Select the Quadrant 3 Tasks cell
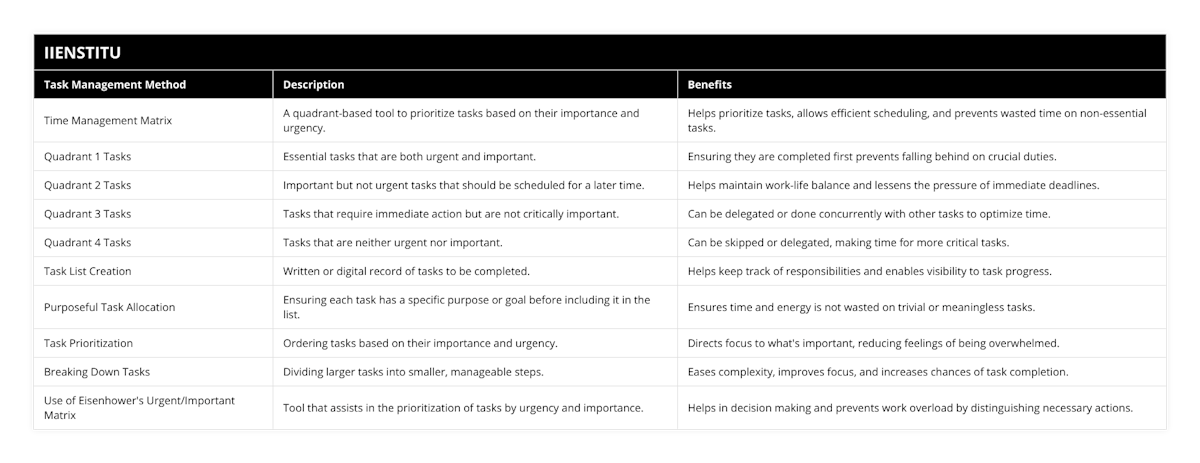Screen dimensions: 1200x463 pyautogui.click(x=88, y=214)
